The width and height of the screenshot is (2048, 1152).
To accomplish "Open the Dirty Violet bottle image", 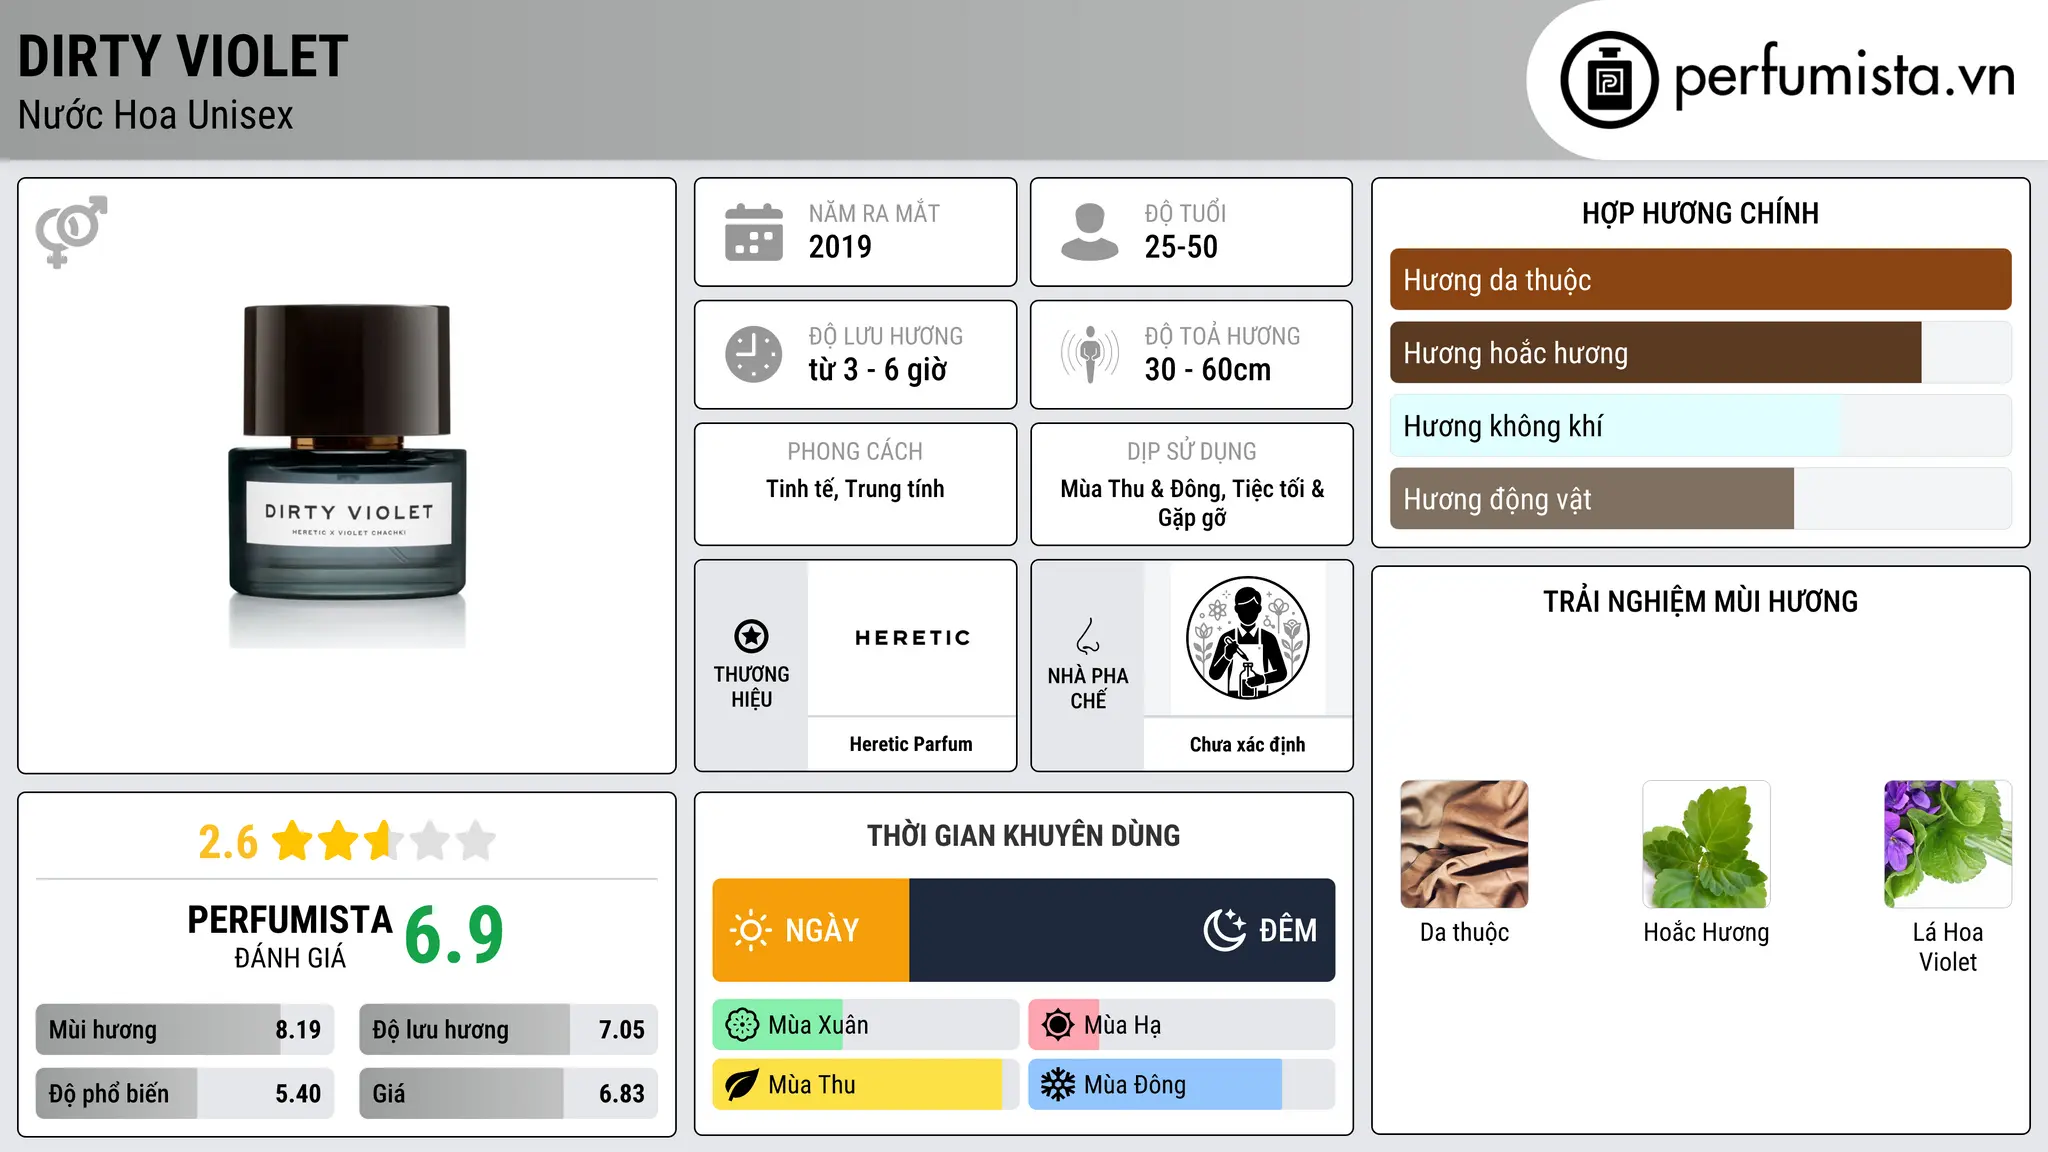I will coord(347,476).
